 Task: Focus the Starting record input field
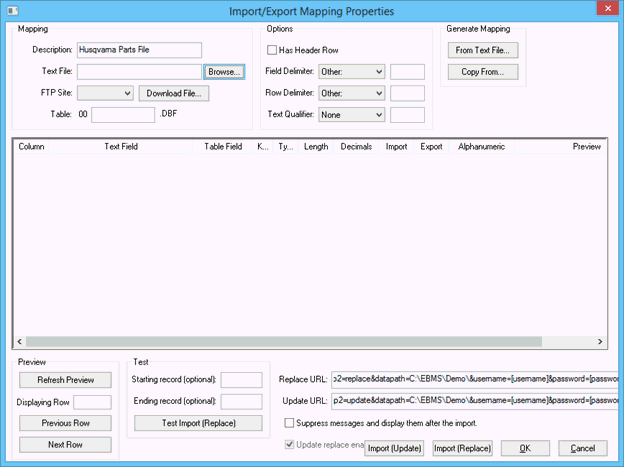[241, 380]
